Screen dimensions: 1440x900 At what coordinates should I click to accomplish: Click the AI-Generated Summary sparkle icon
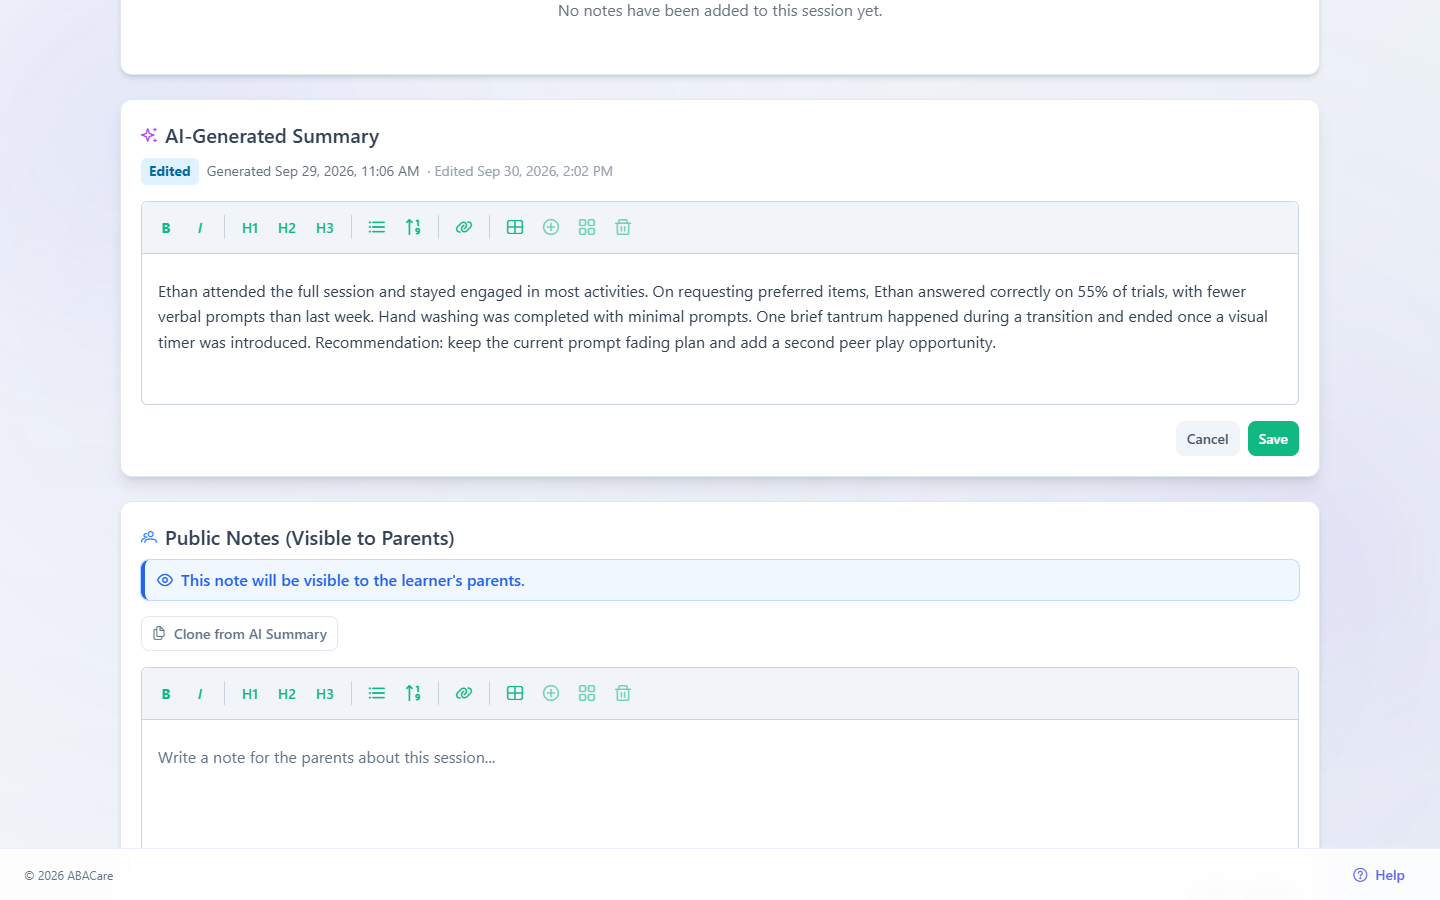coord(149,135)
